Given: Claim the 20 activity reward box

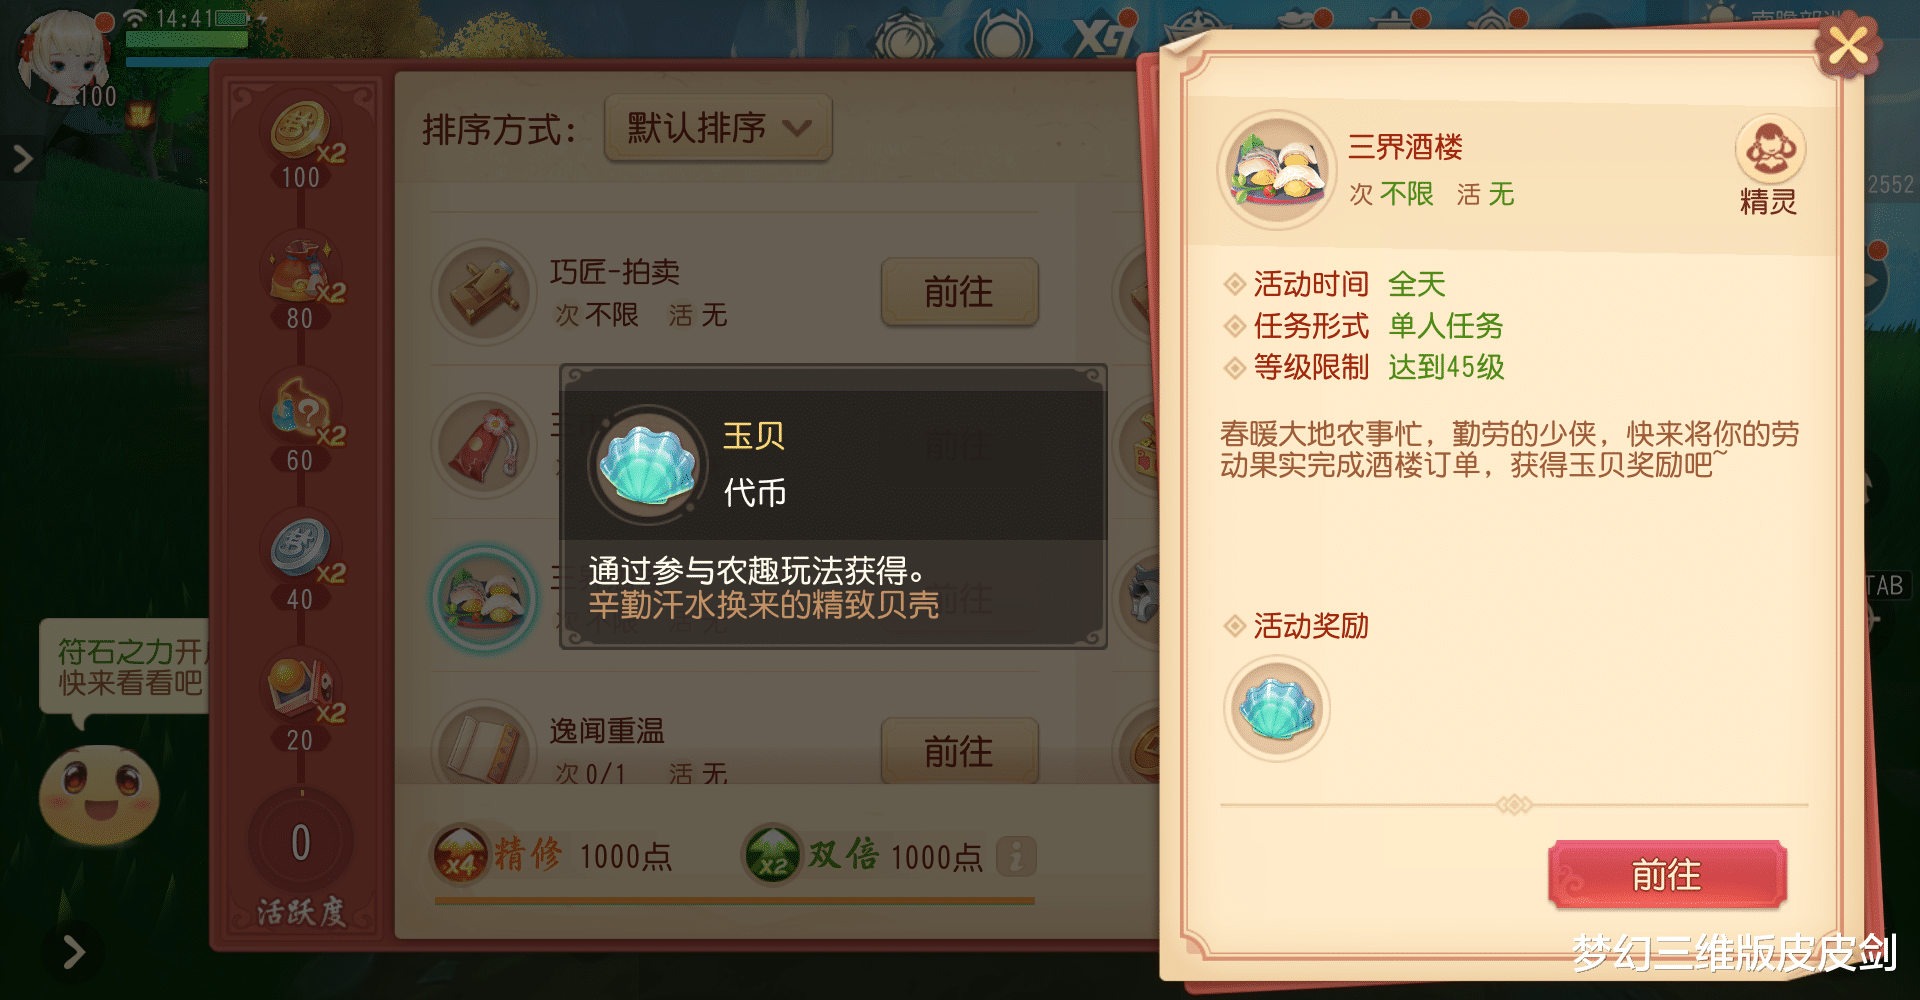Looking at the screenshot, I should click(x=302, y=688).
